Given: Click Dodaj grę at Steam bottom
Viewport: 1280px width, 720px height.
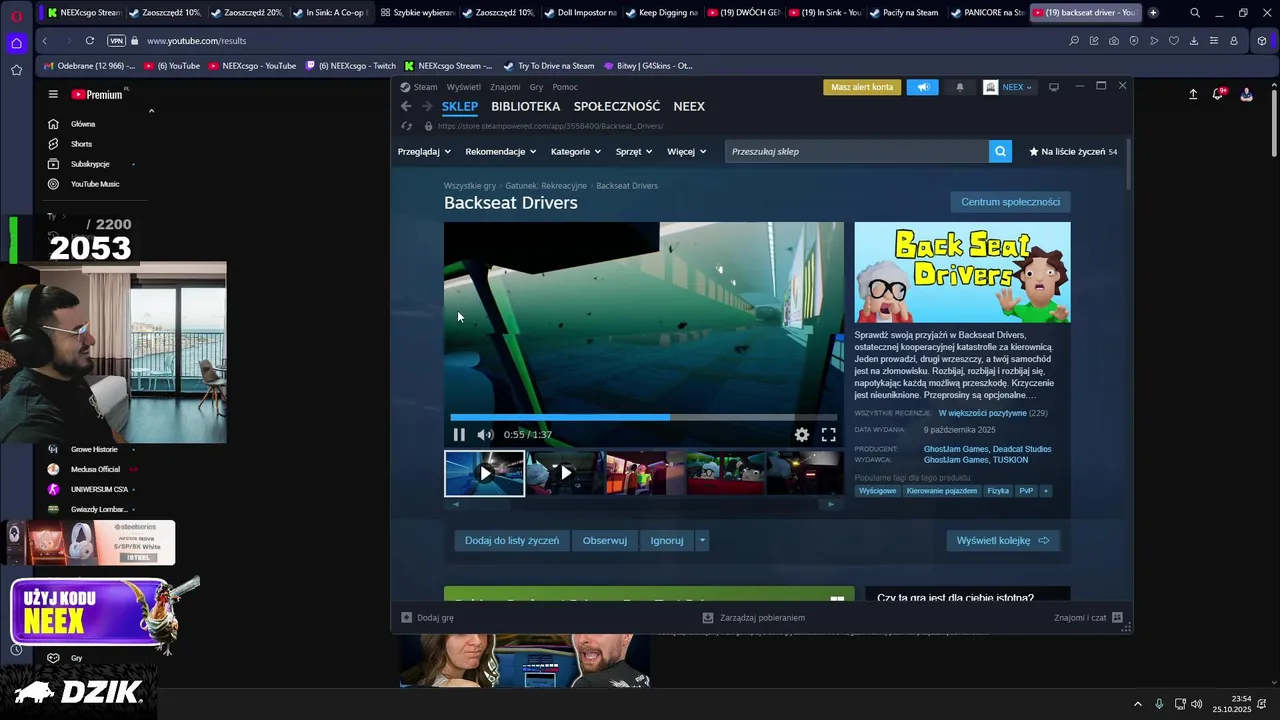Looking at the screenshot, I should coord(427,618).
